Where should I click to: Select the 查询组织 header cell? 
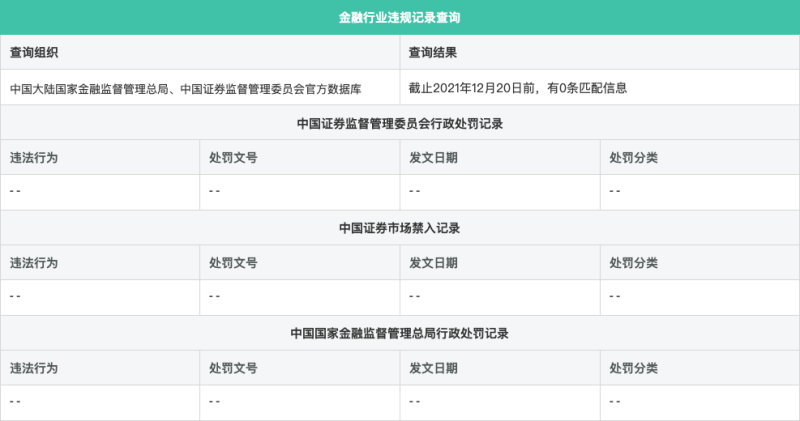coord(200,53)
